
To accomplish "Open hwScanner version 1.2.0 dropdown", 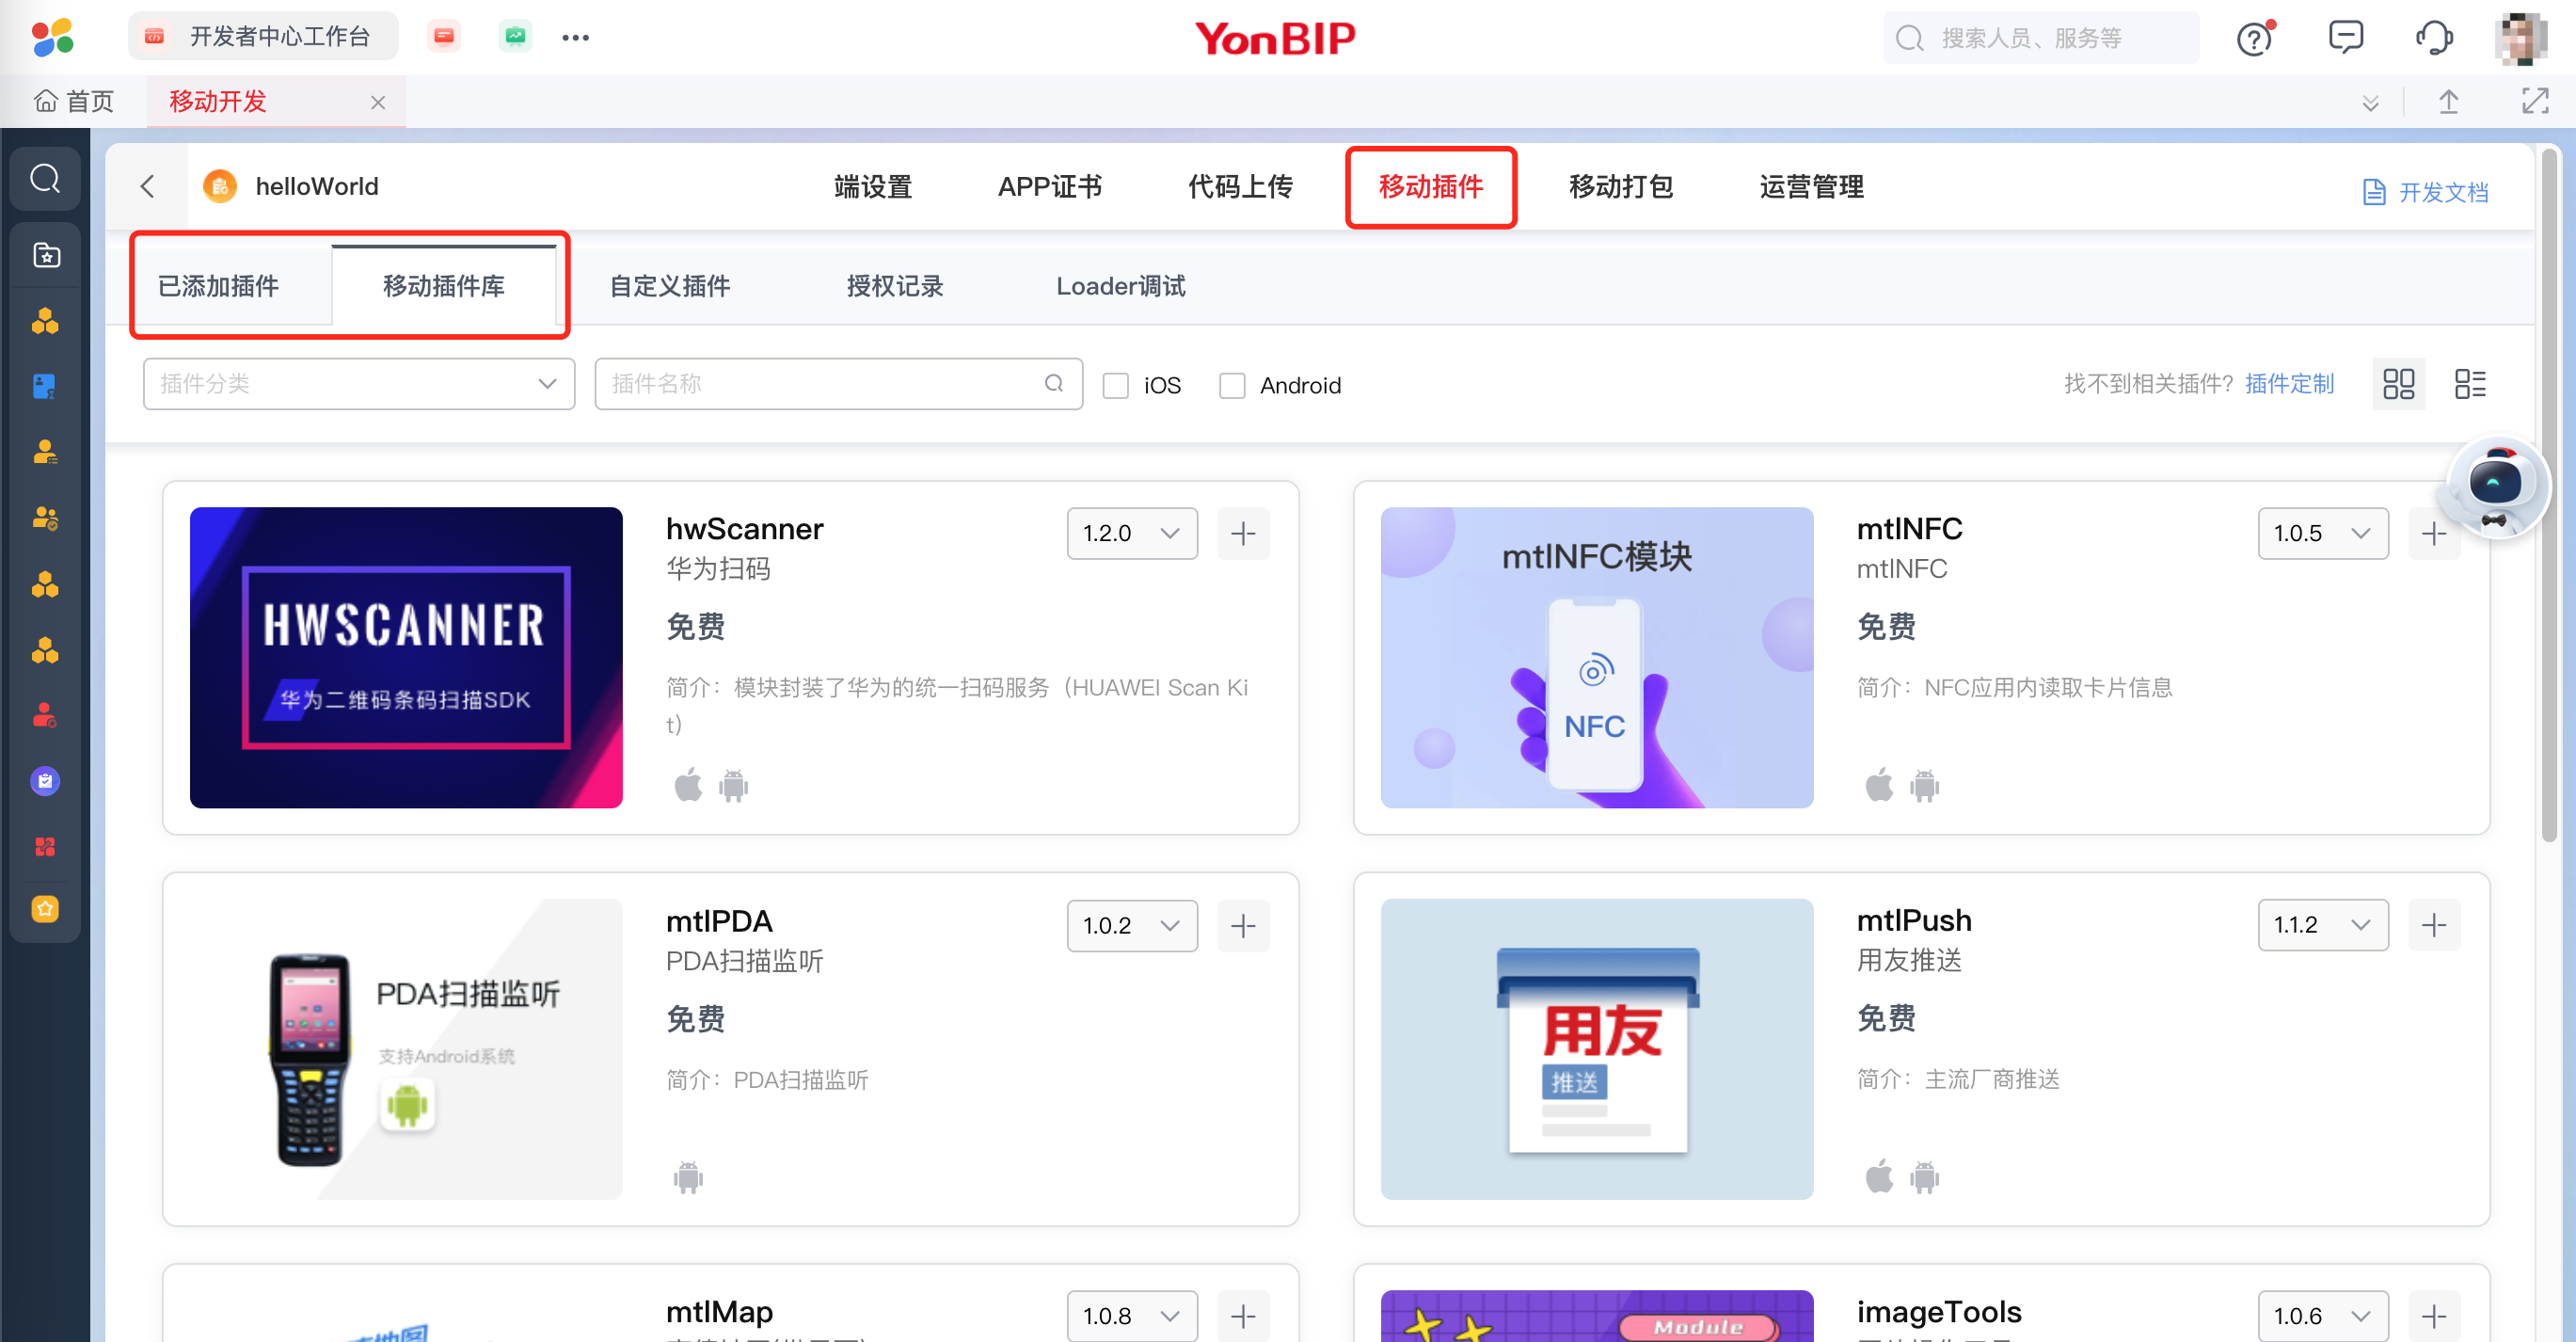I will (1131, 533).
